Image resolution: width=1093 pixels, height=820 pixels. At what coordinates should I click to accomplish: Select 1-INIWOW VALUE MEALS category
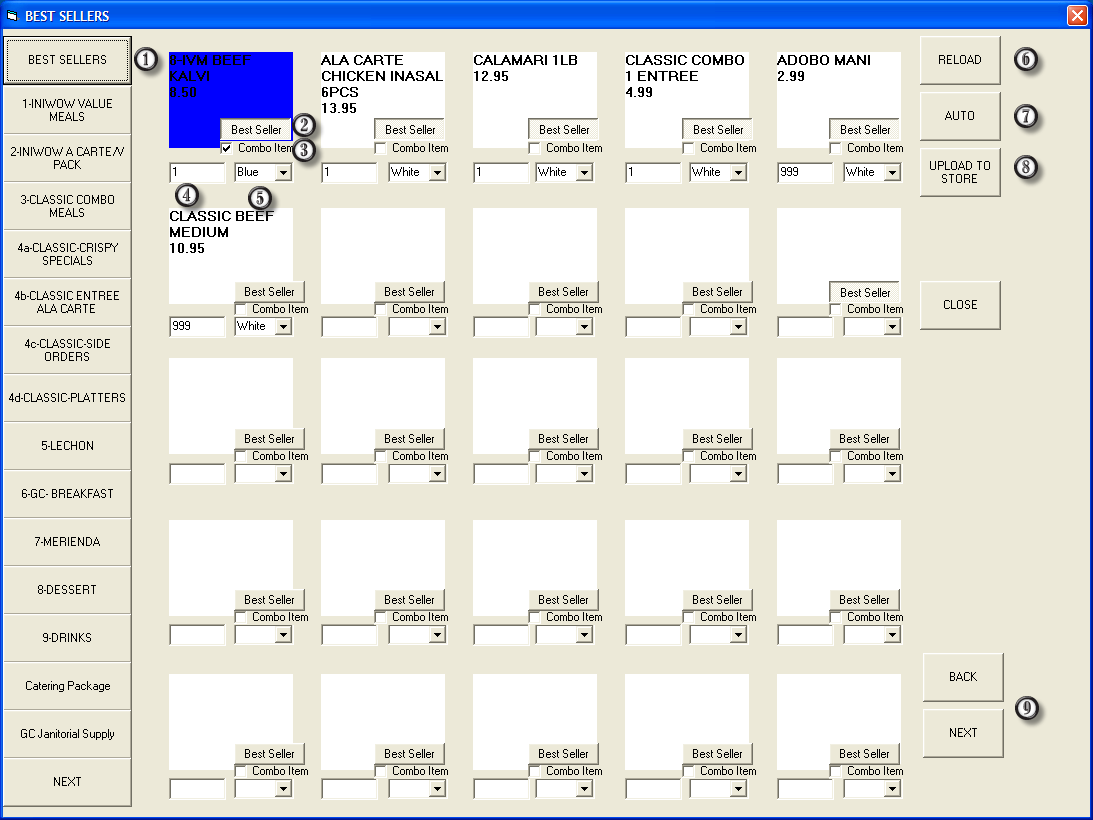coord(67,110)
